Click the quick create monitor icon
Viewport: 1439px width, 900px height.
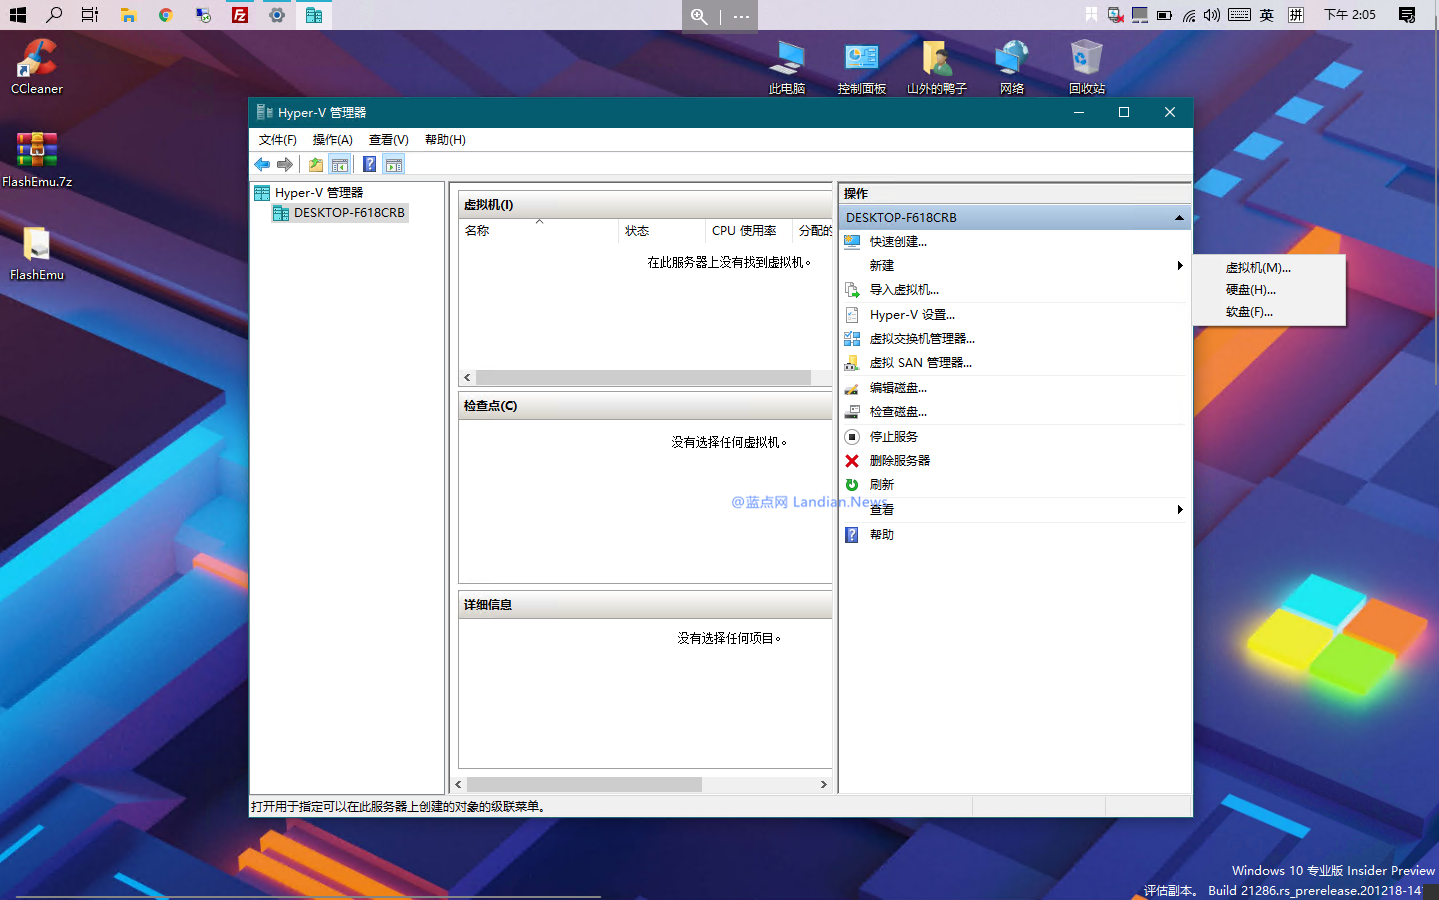point(852,242)
